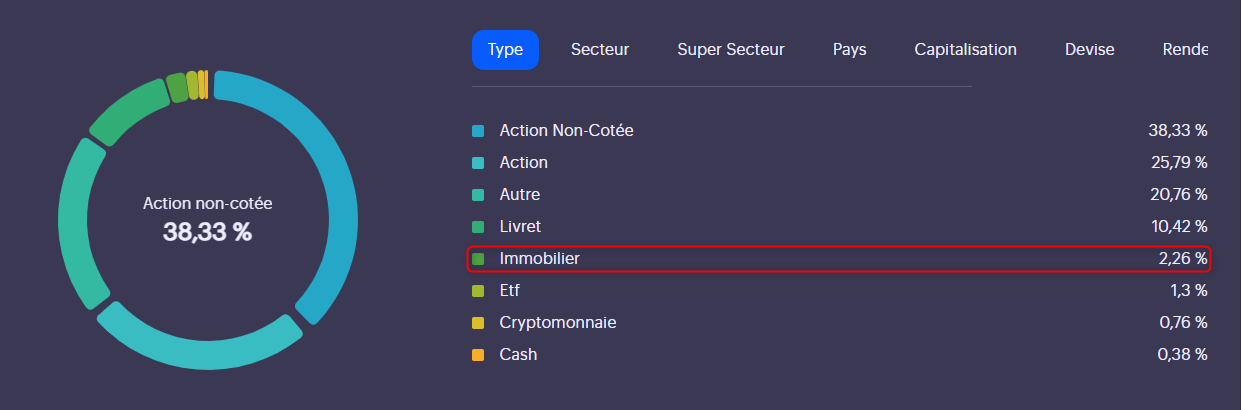Click the donut center 38,33 % label
1241x410 pixels.
click(x=208, y=233)
